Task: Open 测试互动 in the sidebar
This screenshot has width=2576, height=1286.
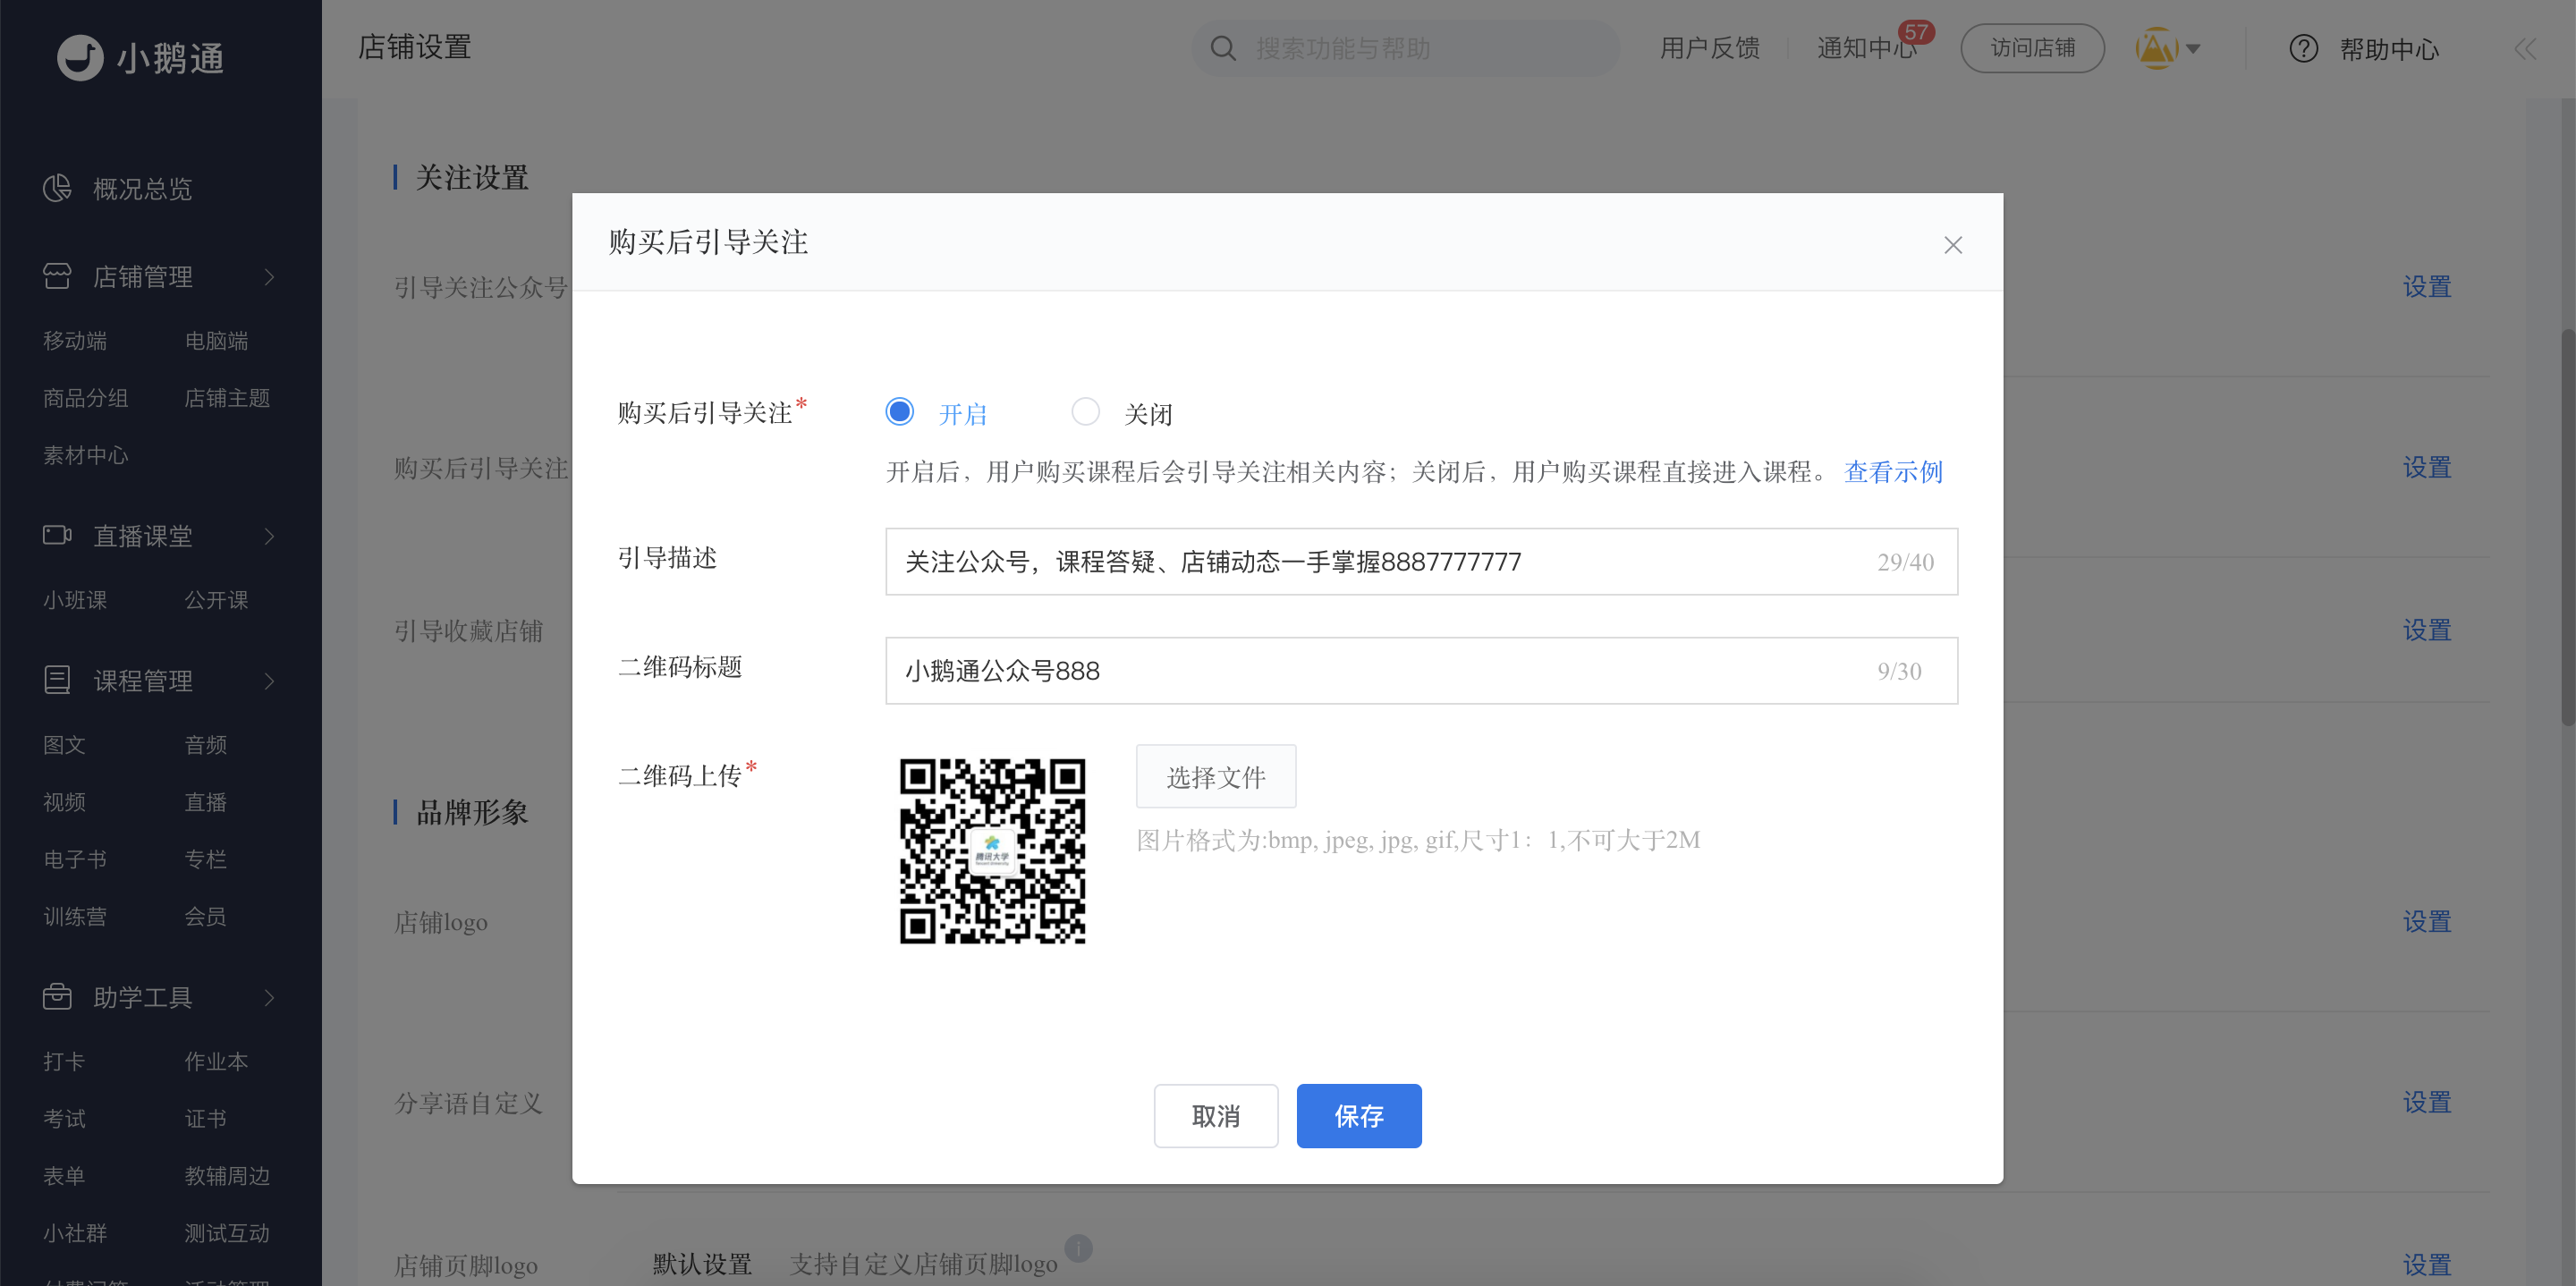Action: (x=227, y=1233)
